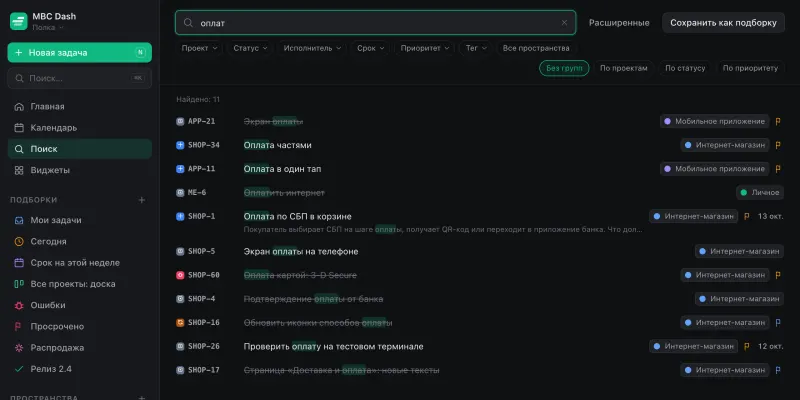800x400 pixels.
Task: Expand the Срок filter dropdown
Action: pos(370,48)
